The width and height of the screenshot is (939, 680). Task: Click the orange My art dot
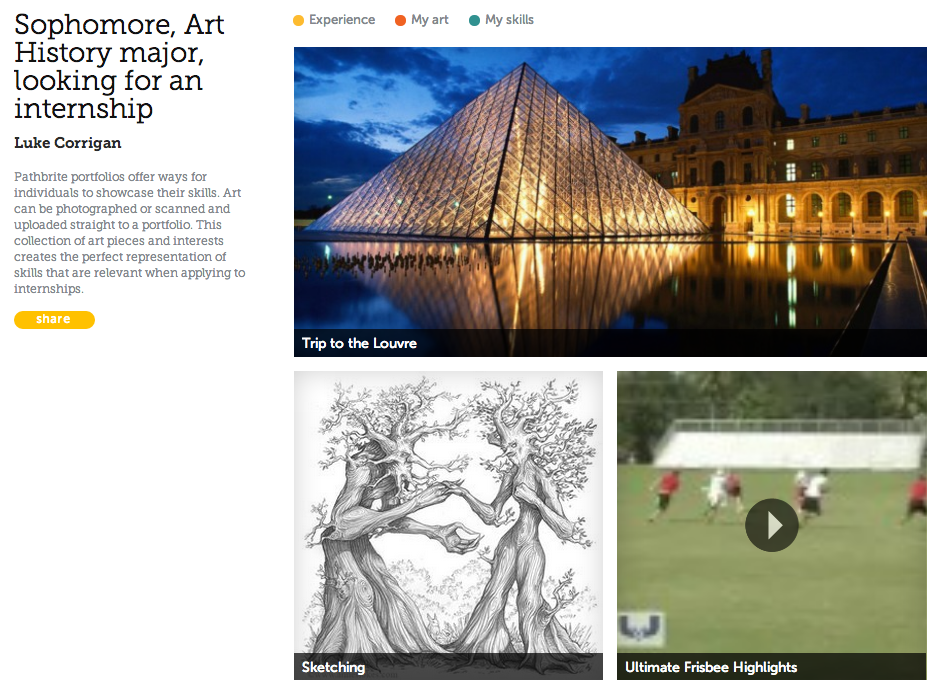tap(401, 20)
